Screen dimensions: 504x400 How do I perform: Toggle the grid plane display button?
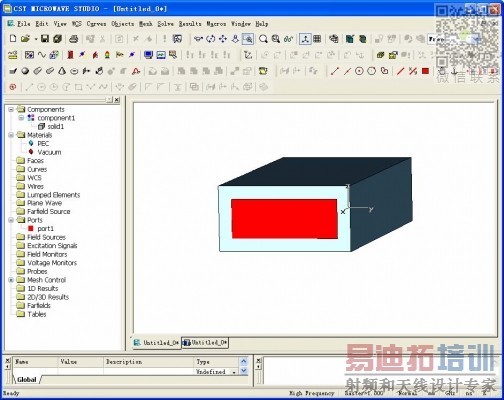[x=317, y=39]
